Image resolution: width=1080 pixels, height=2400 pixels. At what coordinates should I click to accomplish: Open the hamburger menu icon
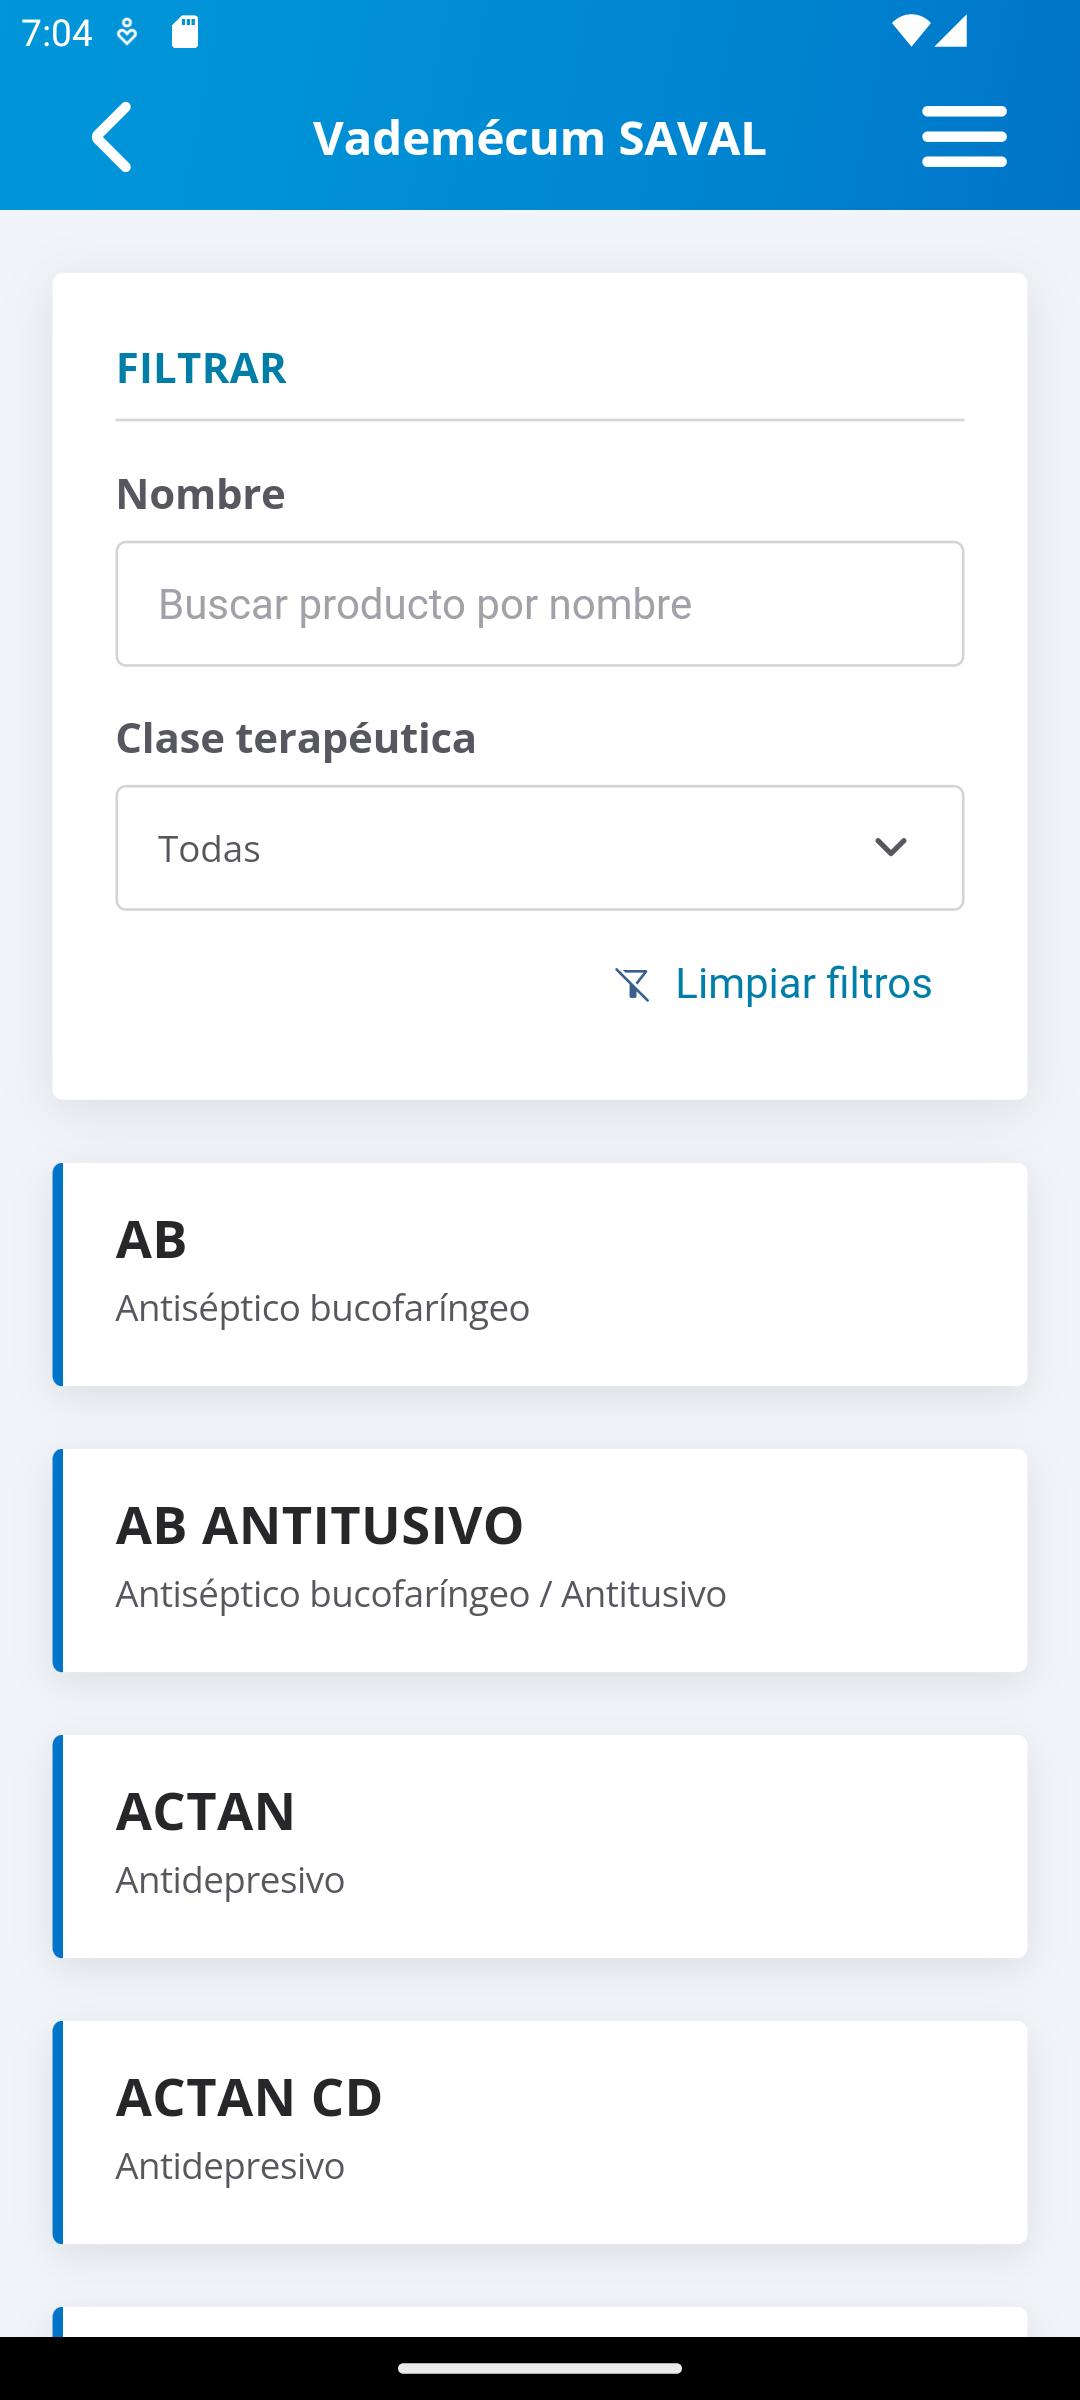point(964,137)
